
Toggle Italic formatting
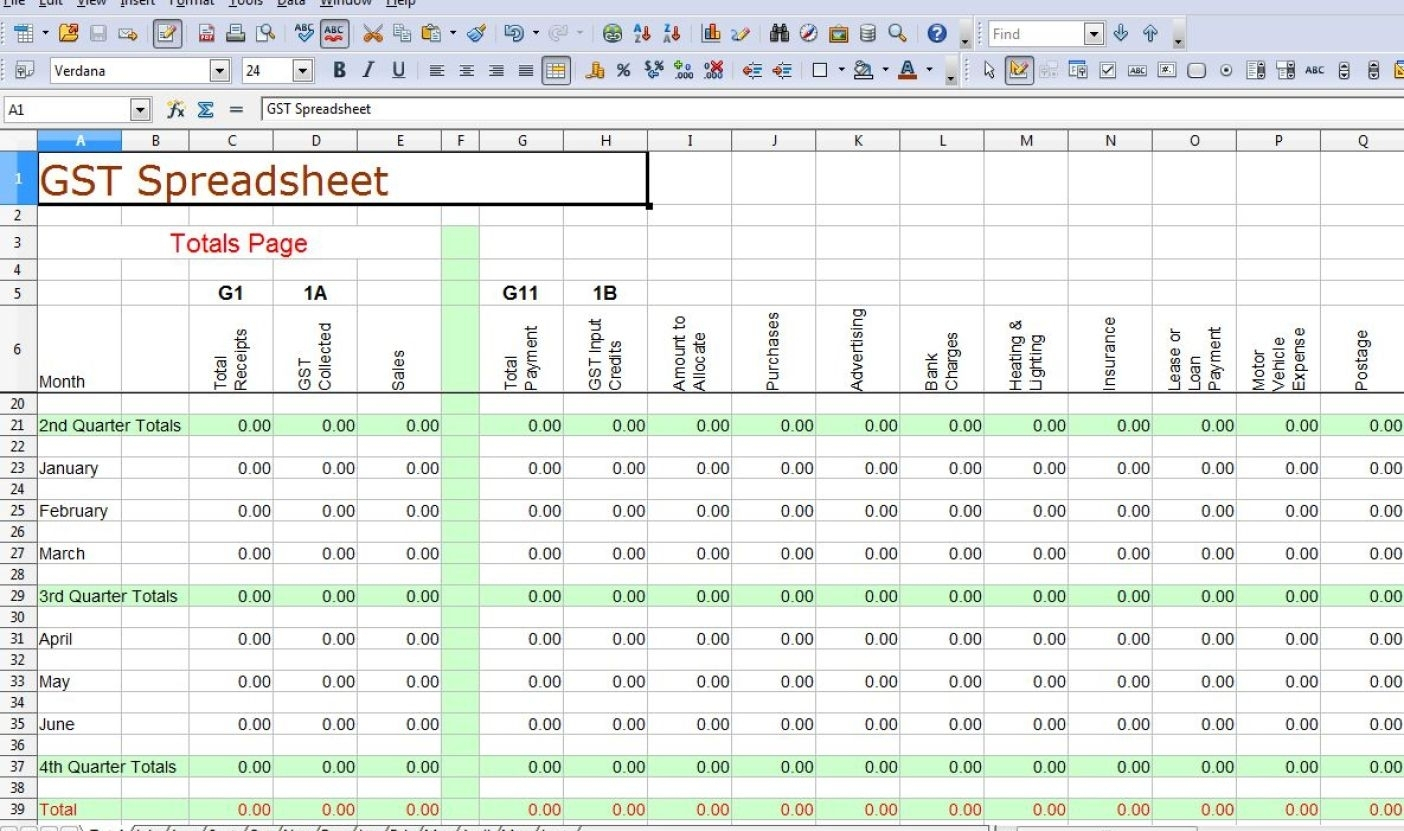tap(368, 71)
